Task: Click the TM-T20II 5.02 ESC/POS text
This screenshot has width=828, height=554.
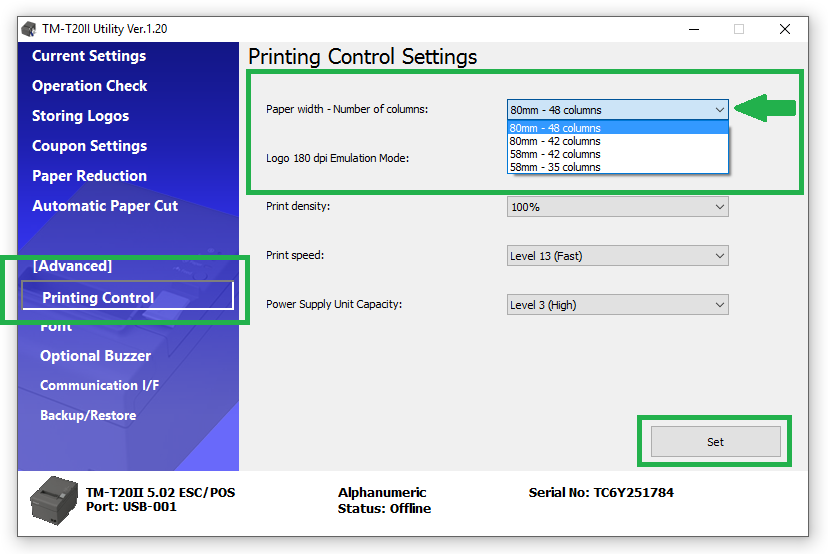Action: click(161, 493)
